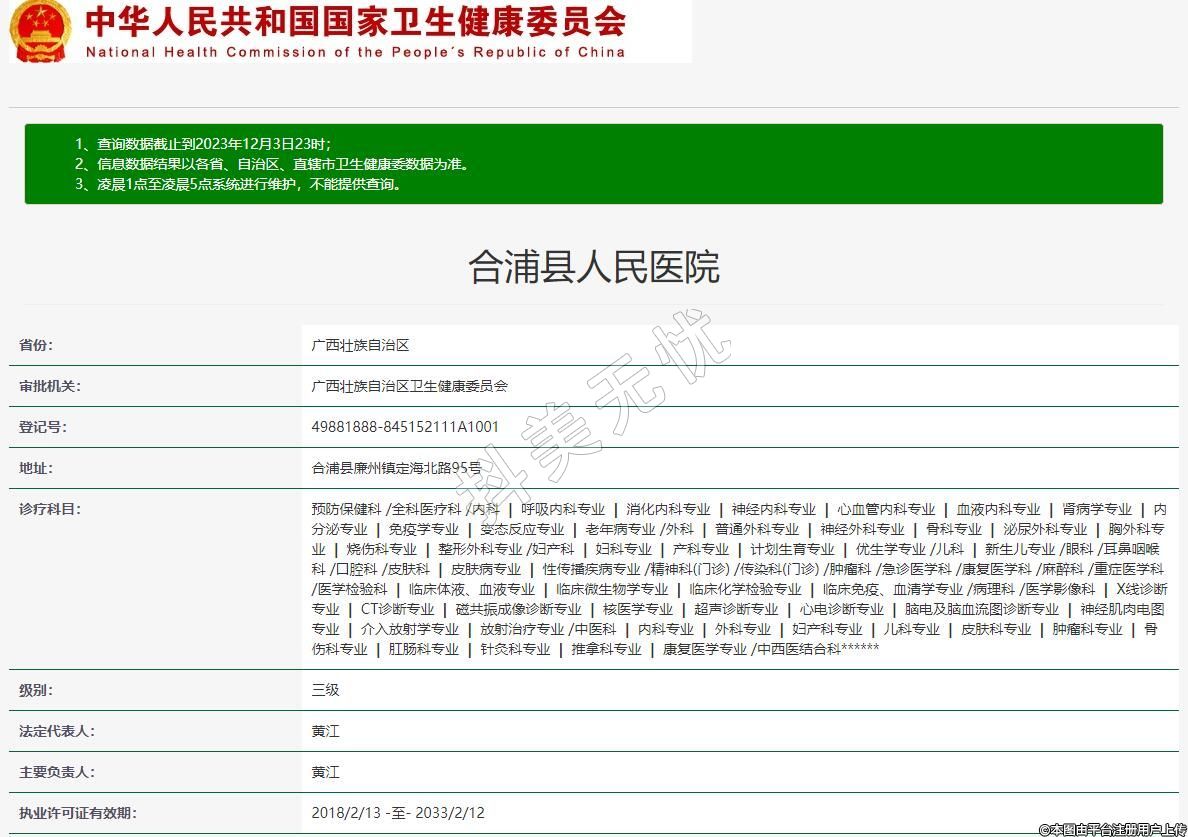Click the English National Health Commission subtitle

pyautogui.click(x=356, y=52)
